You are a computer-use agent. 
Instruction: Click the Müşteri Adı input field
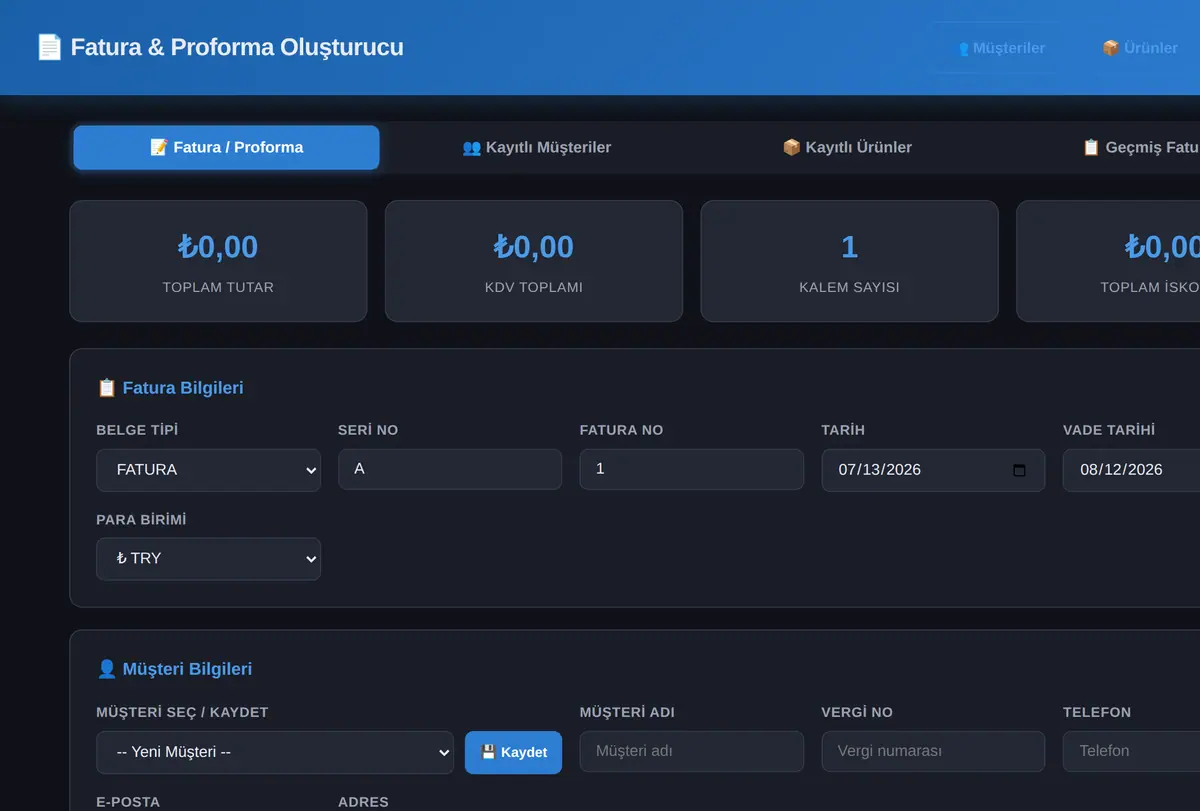pyautogui.click(x=691, y=751)
